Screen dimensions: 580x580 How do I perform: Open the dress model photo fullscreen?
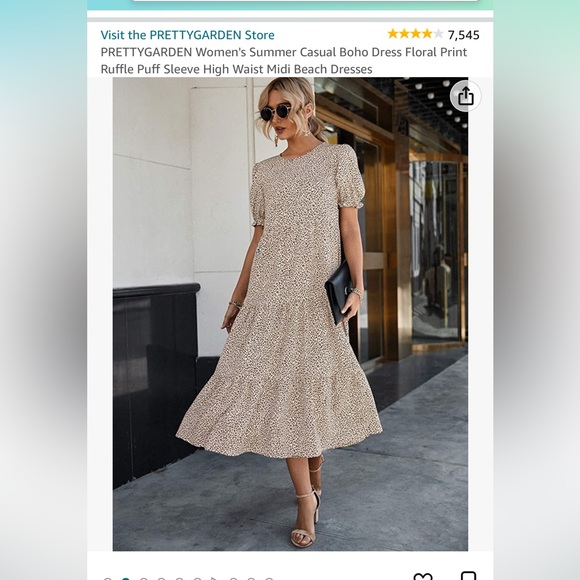click(290, 314)
